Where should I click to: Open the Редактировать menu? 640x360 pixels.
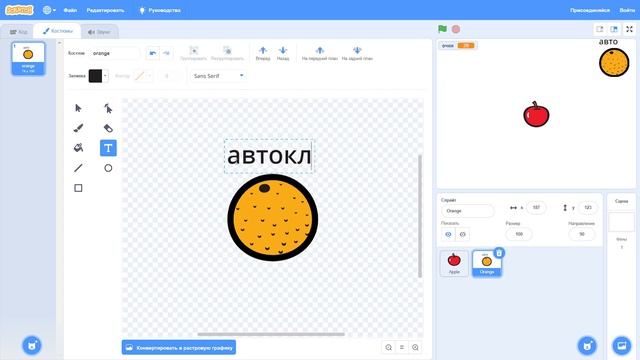(x=105, y=10)
